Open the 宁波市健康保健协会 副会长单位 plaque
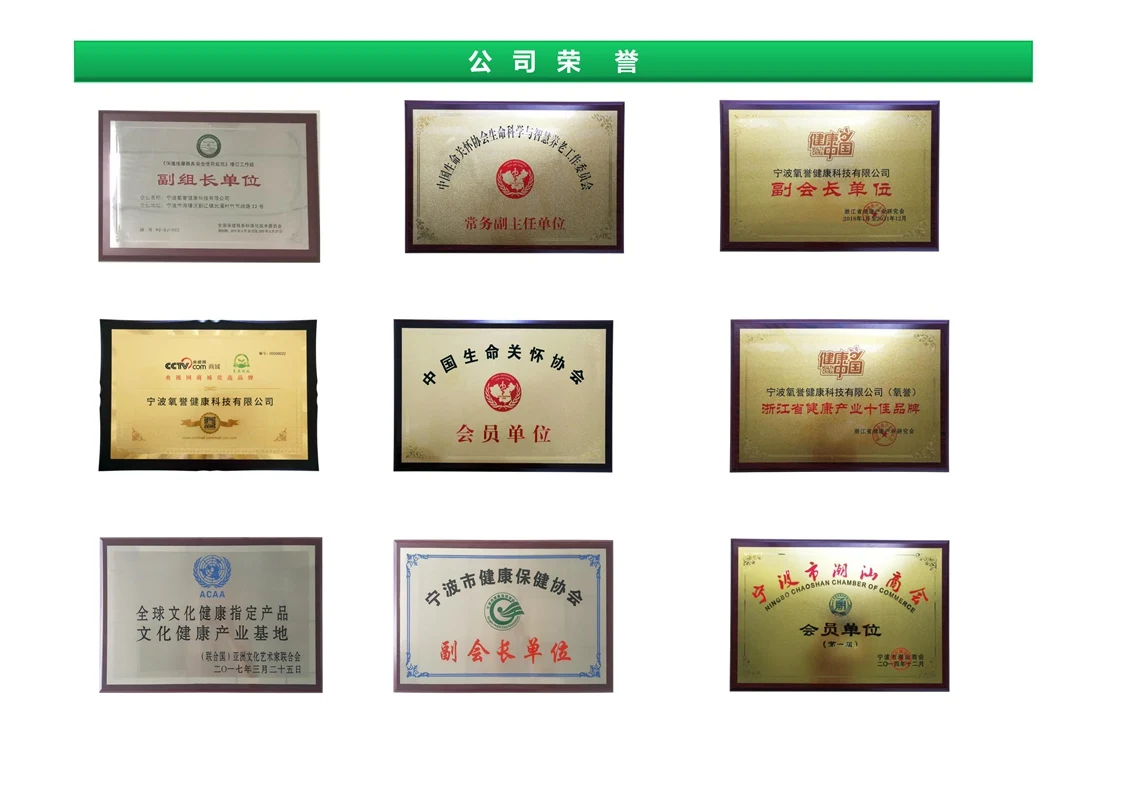 point(503,616)
